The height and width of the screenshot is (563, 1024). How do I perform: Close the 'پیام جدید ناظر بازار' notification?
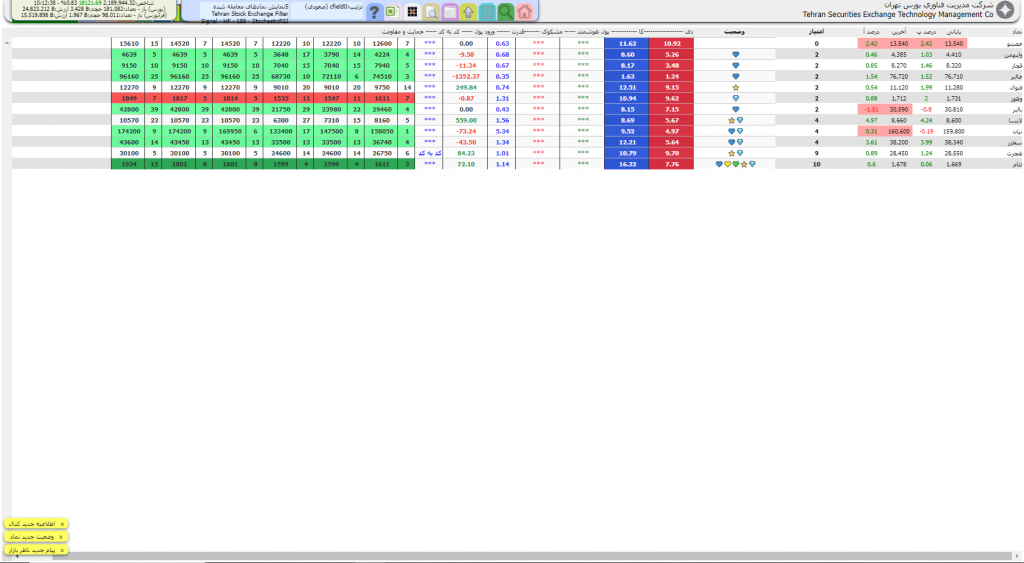tap(62, 550)
